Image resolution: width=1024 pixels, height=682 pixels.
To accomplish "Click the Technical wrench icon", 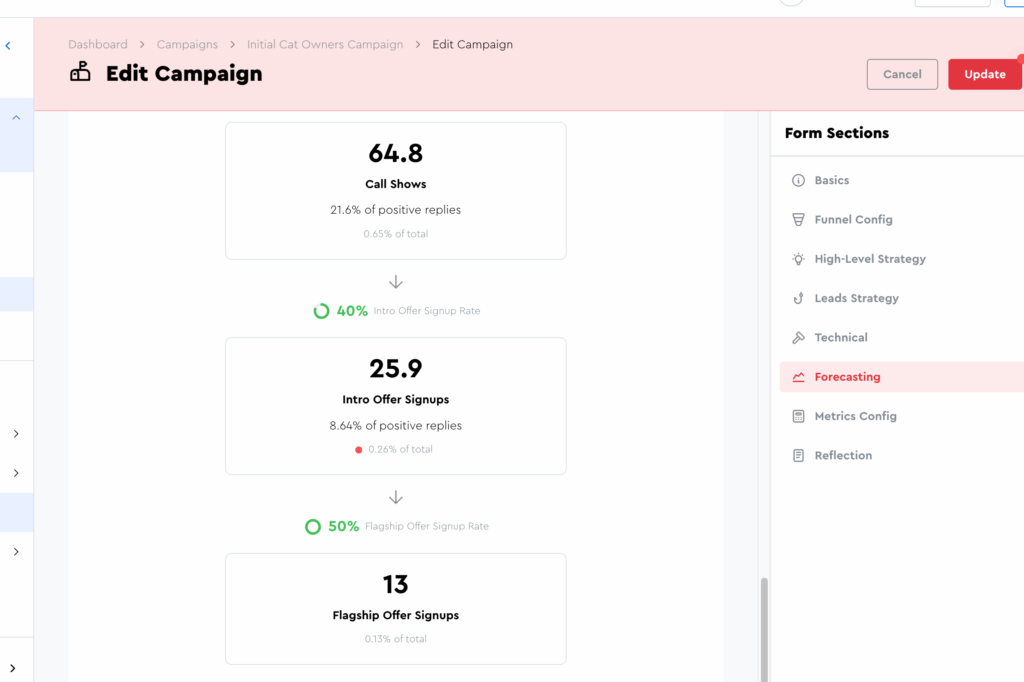I will (798, 338).
